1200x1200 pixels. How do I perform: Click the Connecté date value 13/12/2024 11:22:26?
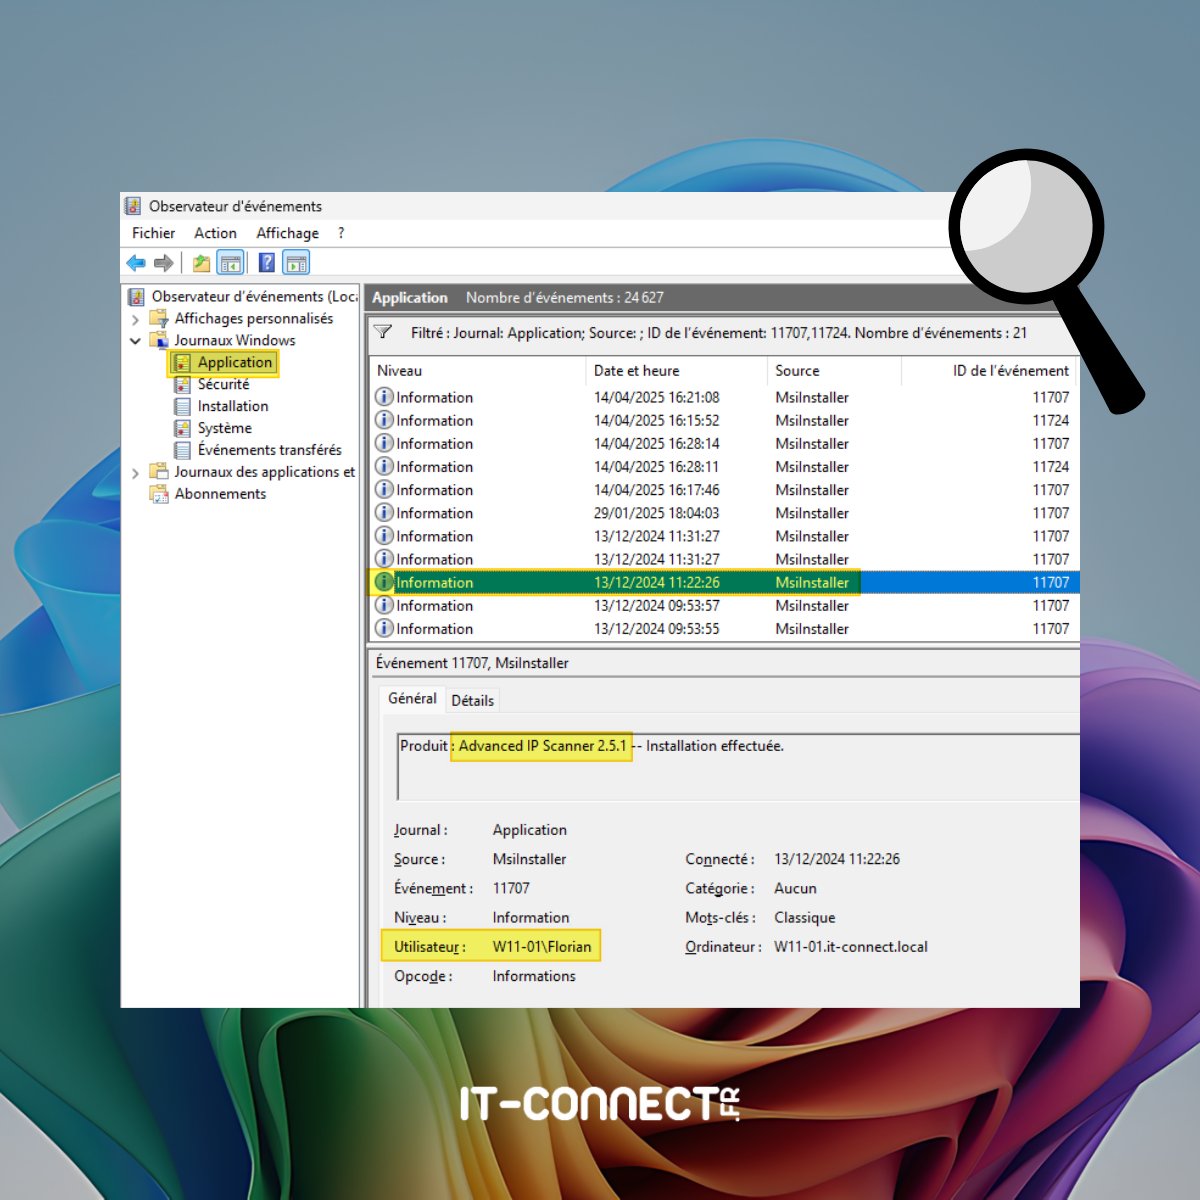[837, 859]
